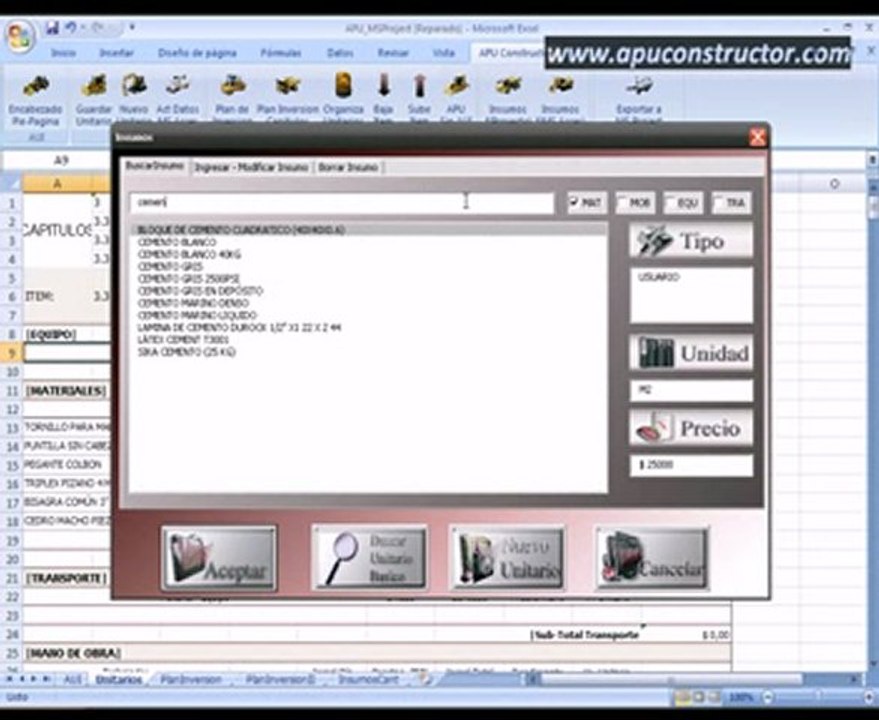Viewport: 879px width, 720px height.
Task: Click the Precio button
Action: [691, 428]
